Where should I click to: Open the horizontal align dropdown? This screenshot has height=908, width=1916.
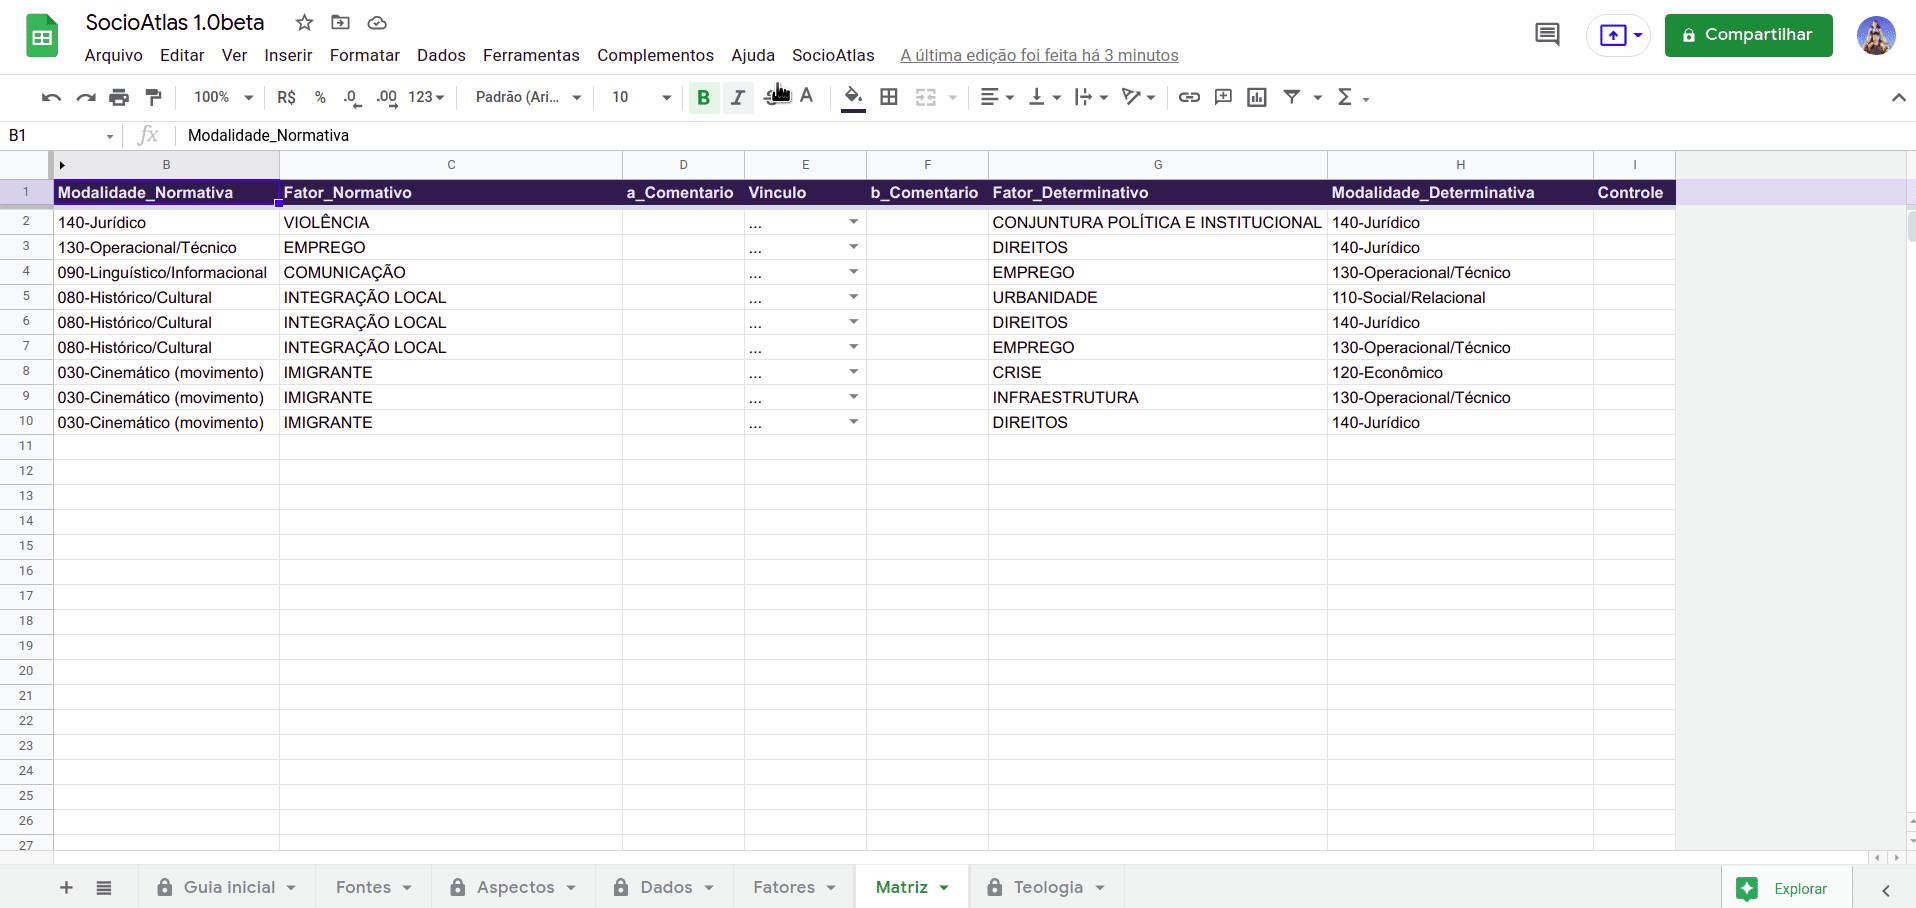click(997, 97)
